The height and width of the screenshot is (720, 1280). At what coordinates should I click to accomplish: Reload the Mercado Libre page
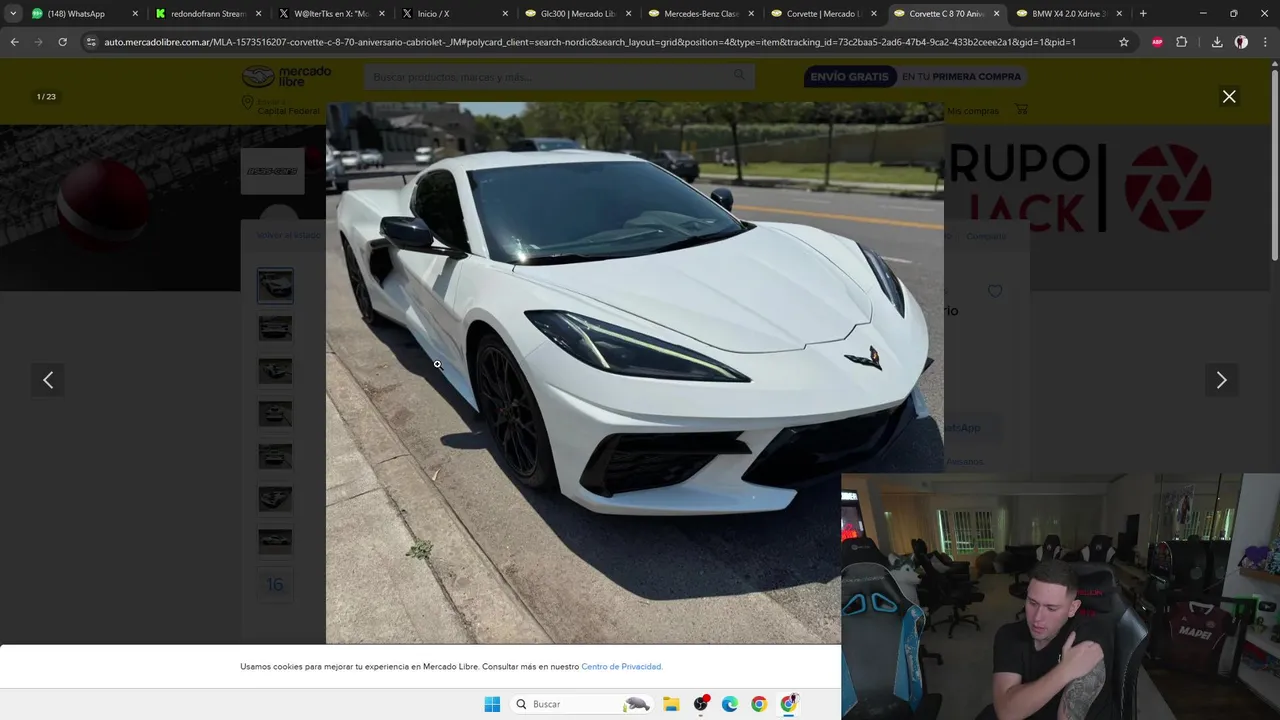(62, 42)
